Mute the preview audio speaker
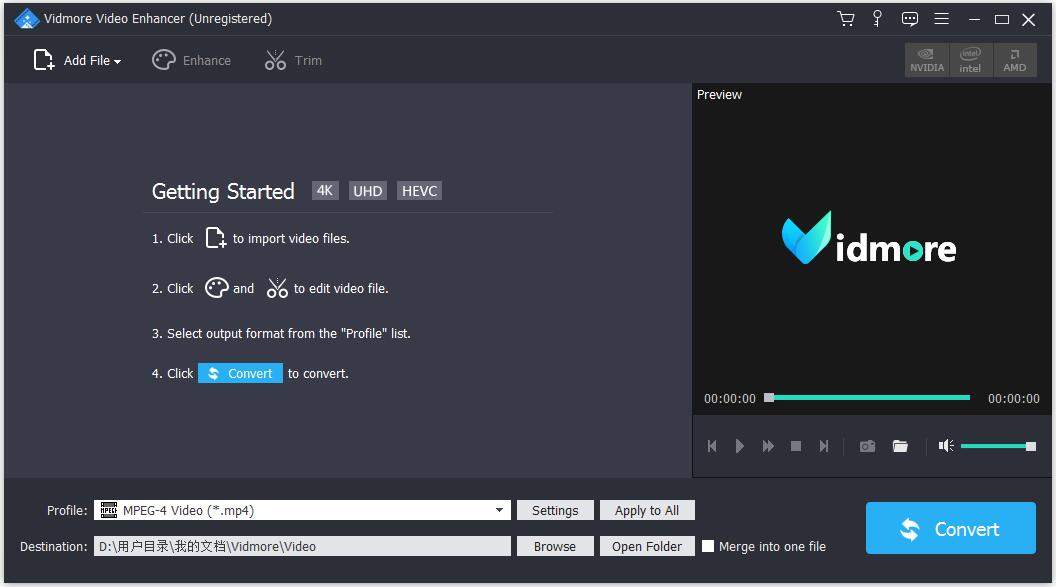The height and width of the screenshot is (587, 1056). tap(945, 446)
